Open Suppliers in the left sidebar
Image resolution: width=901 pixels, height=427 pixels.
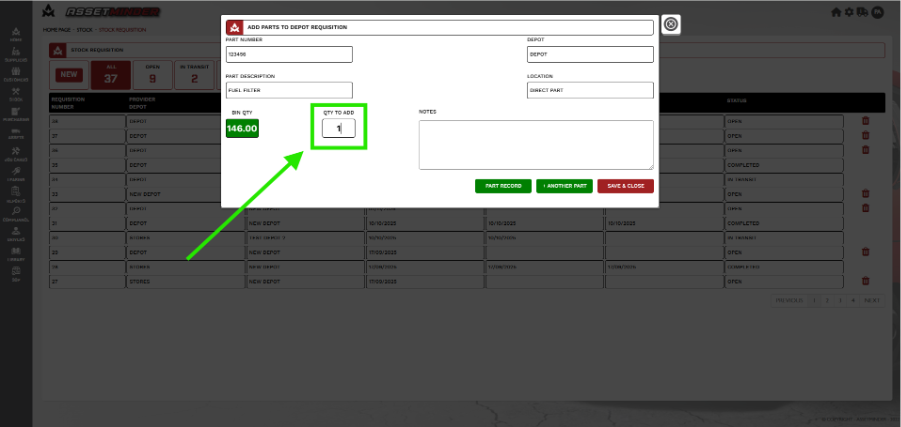tap(16, 54)
